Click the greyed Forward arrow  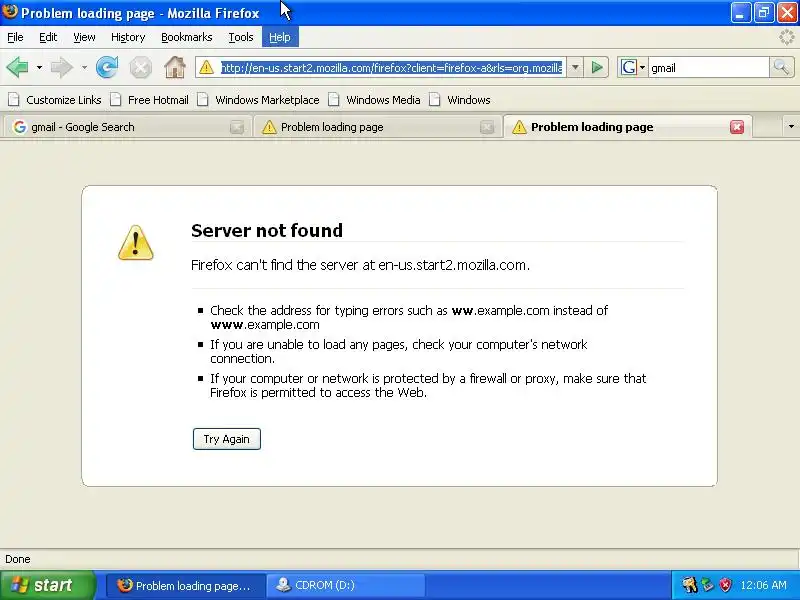click(62, 67)
